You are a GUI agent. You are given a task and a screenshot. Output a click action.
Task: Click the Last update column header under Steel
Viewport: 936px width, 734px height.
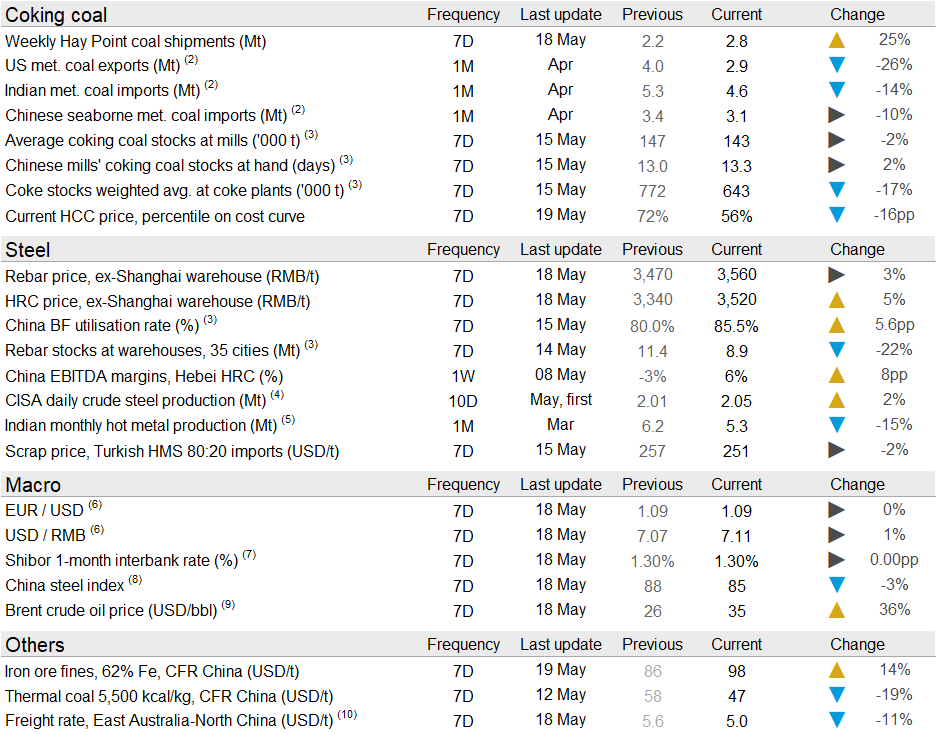[x=560, y=250]
